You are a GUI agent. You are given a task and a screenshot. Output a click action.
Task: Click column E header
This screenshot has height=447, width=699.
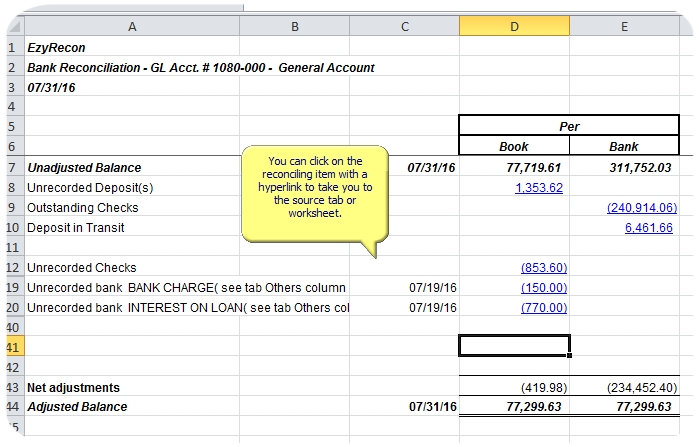[x=624, y=27]
